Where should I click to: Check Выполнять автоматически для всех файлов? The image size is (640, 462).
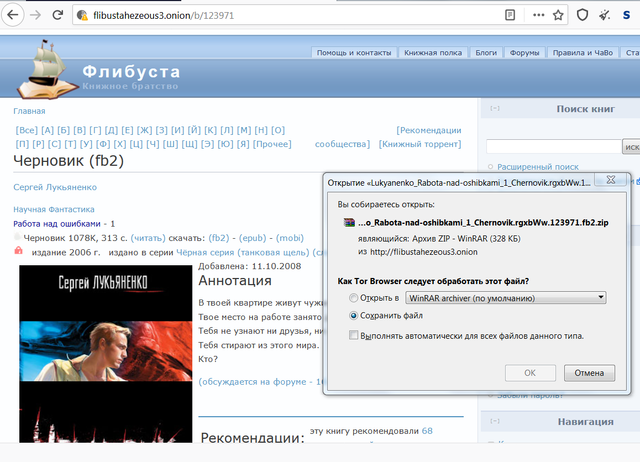coord(353,335)
